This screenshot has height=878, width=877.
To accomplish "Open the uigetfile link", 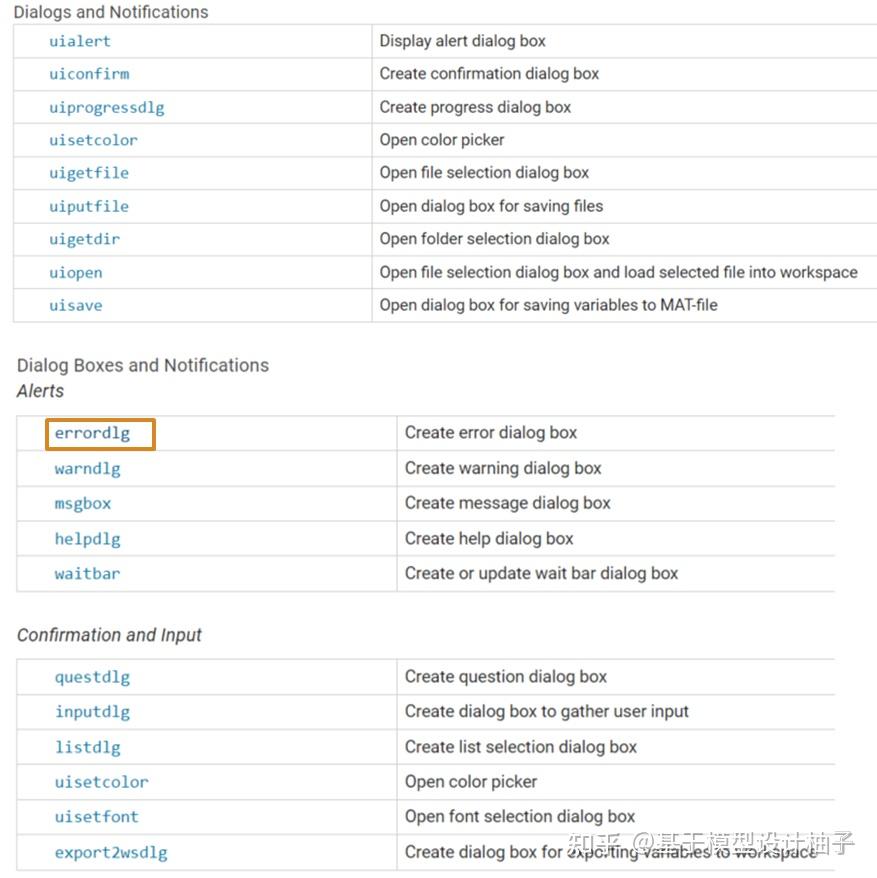I will point(89,173).
